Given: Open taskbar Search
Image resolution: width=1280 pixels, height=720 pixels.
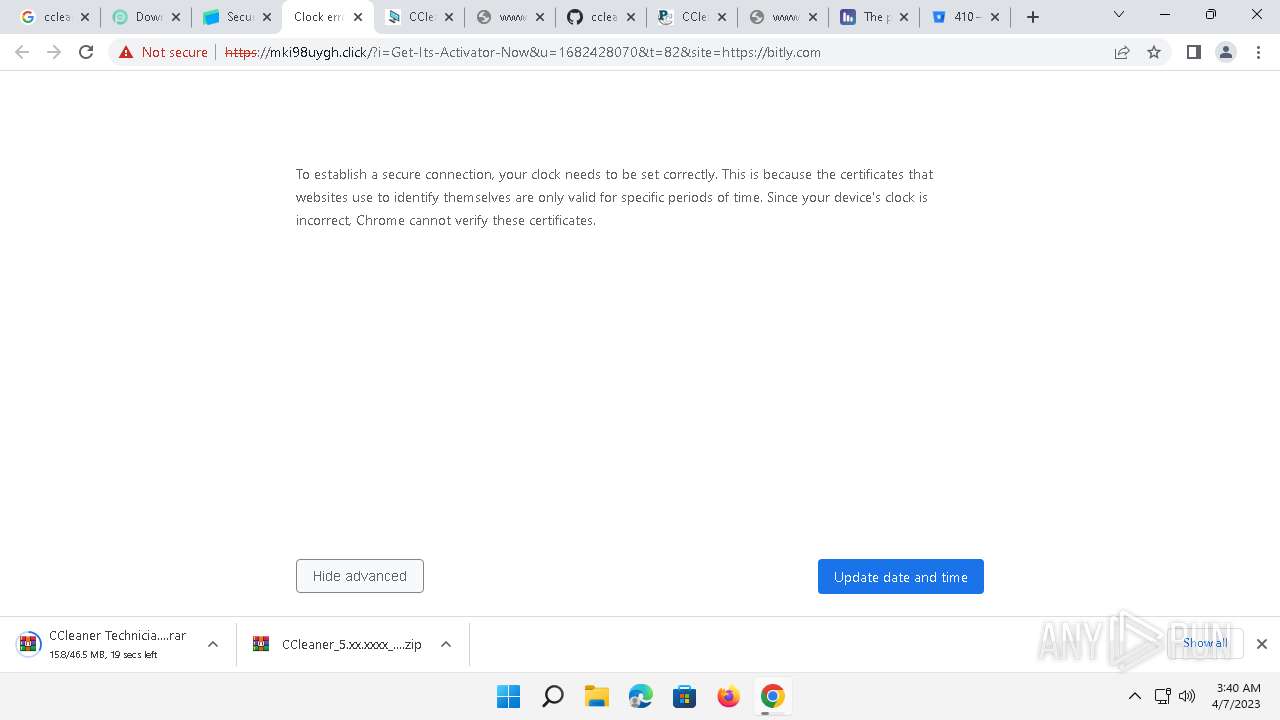Looking at the screenshot, I should click(552, 696).
